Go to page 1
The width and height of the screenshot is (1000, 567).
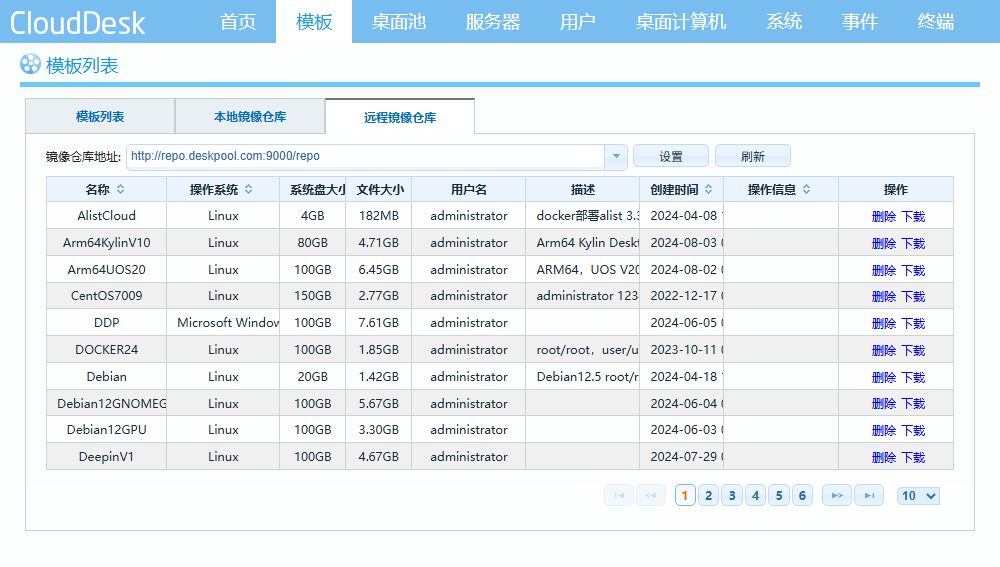pos(685,496)
